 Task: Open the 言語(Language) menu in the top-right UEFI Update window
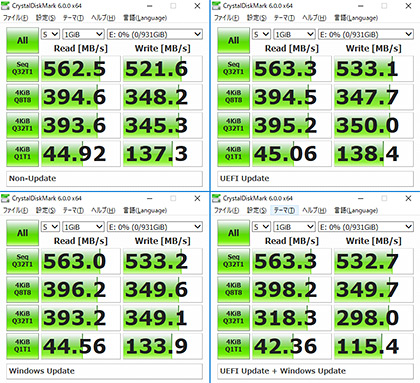pyautogui.click(x=356, y=18)
